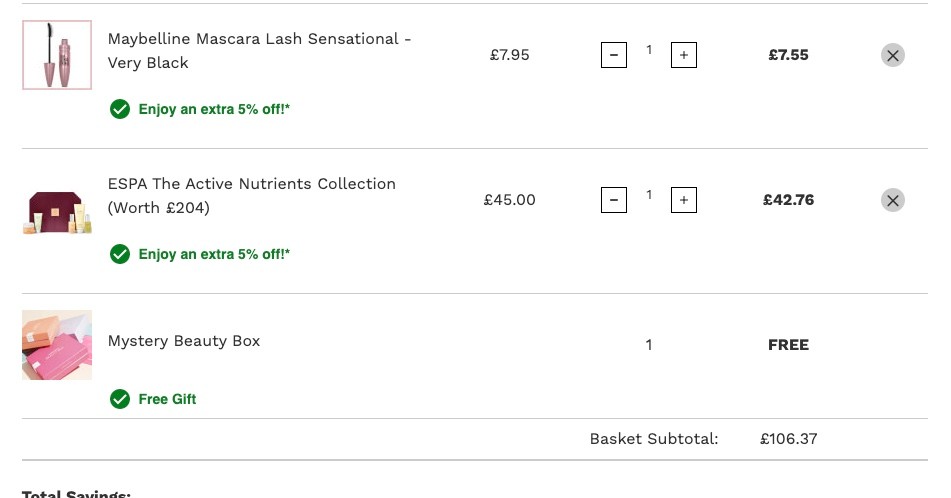Increase ESPA Collection quantity with plus button
This screenshot has height=498, width=951.
[684, 200]
